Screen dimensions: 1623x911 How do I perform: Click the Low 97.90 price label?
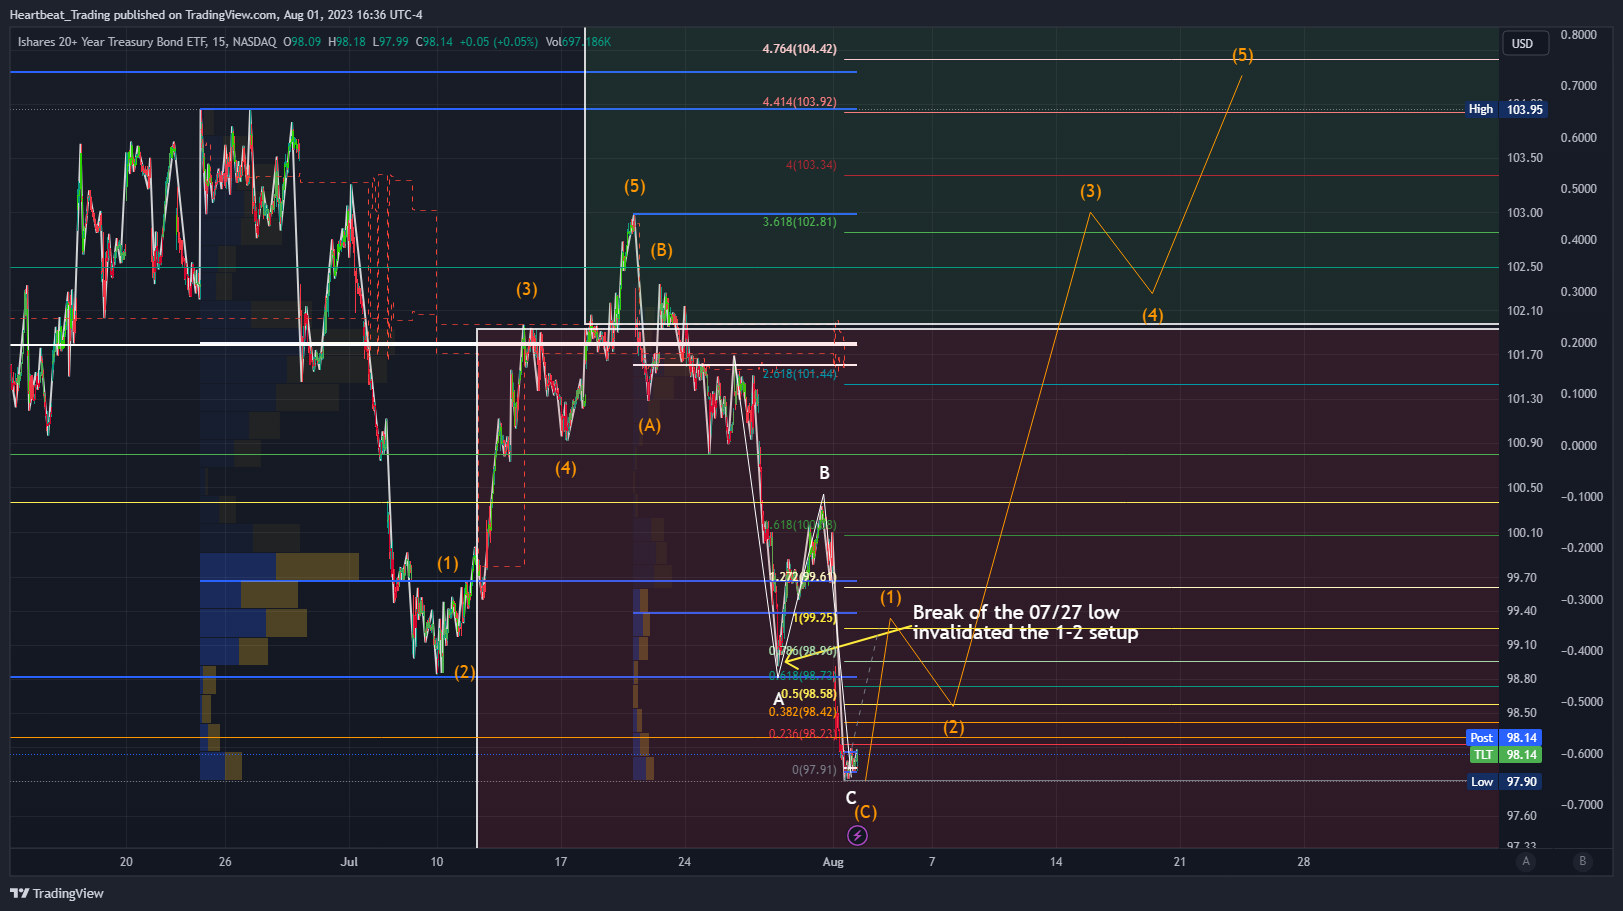(x=1505, y=782)
